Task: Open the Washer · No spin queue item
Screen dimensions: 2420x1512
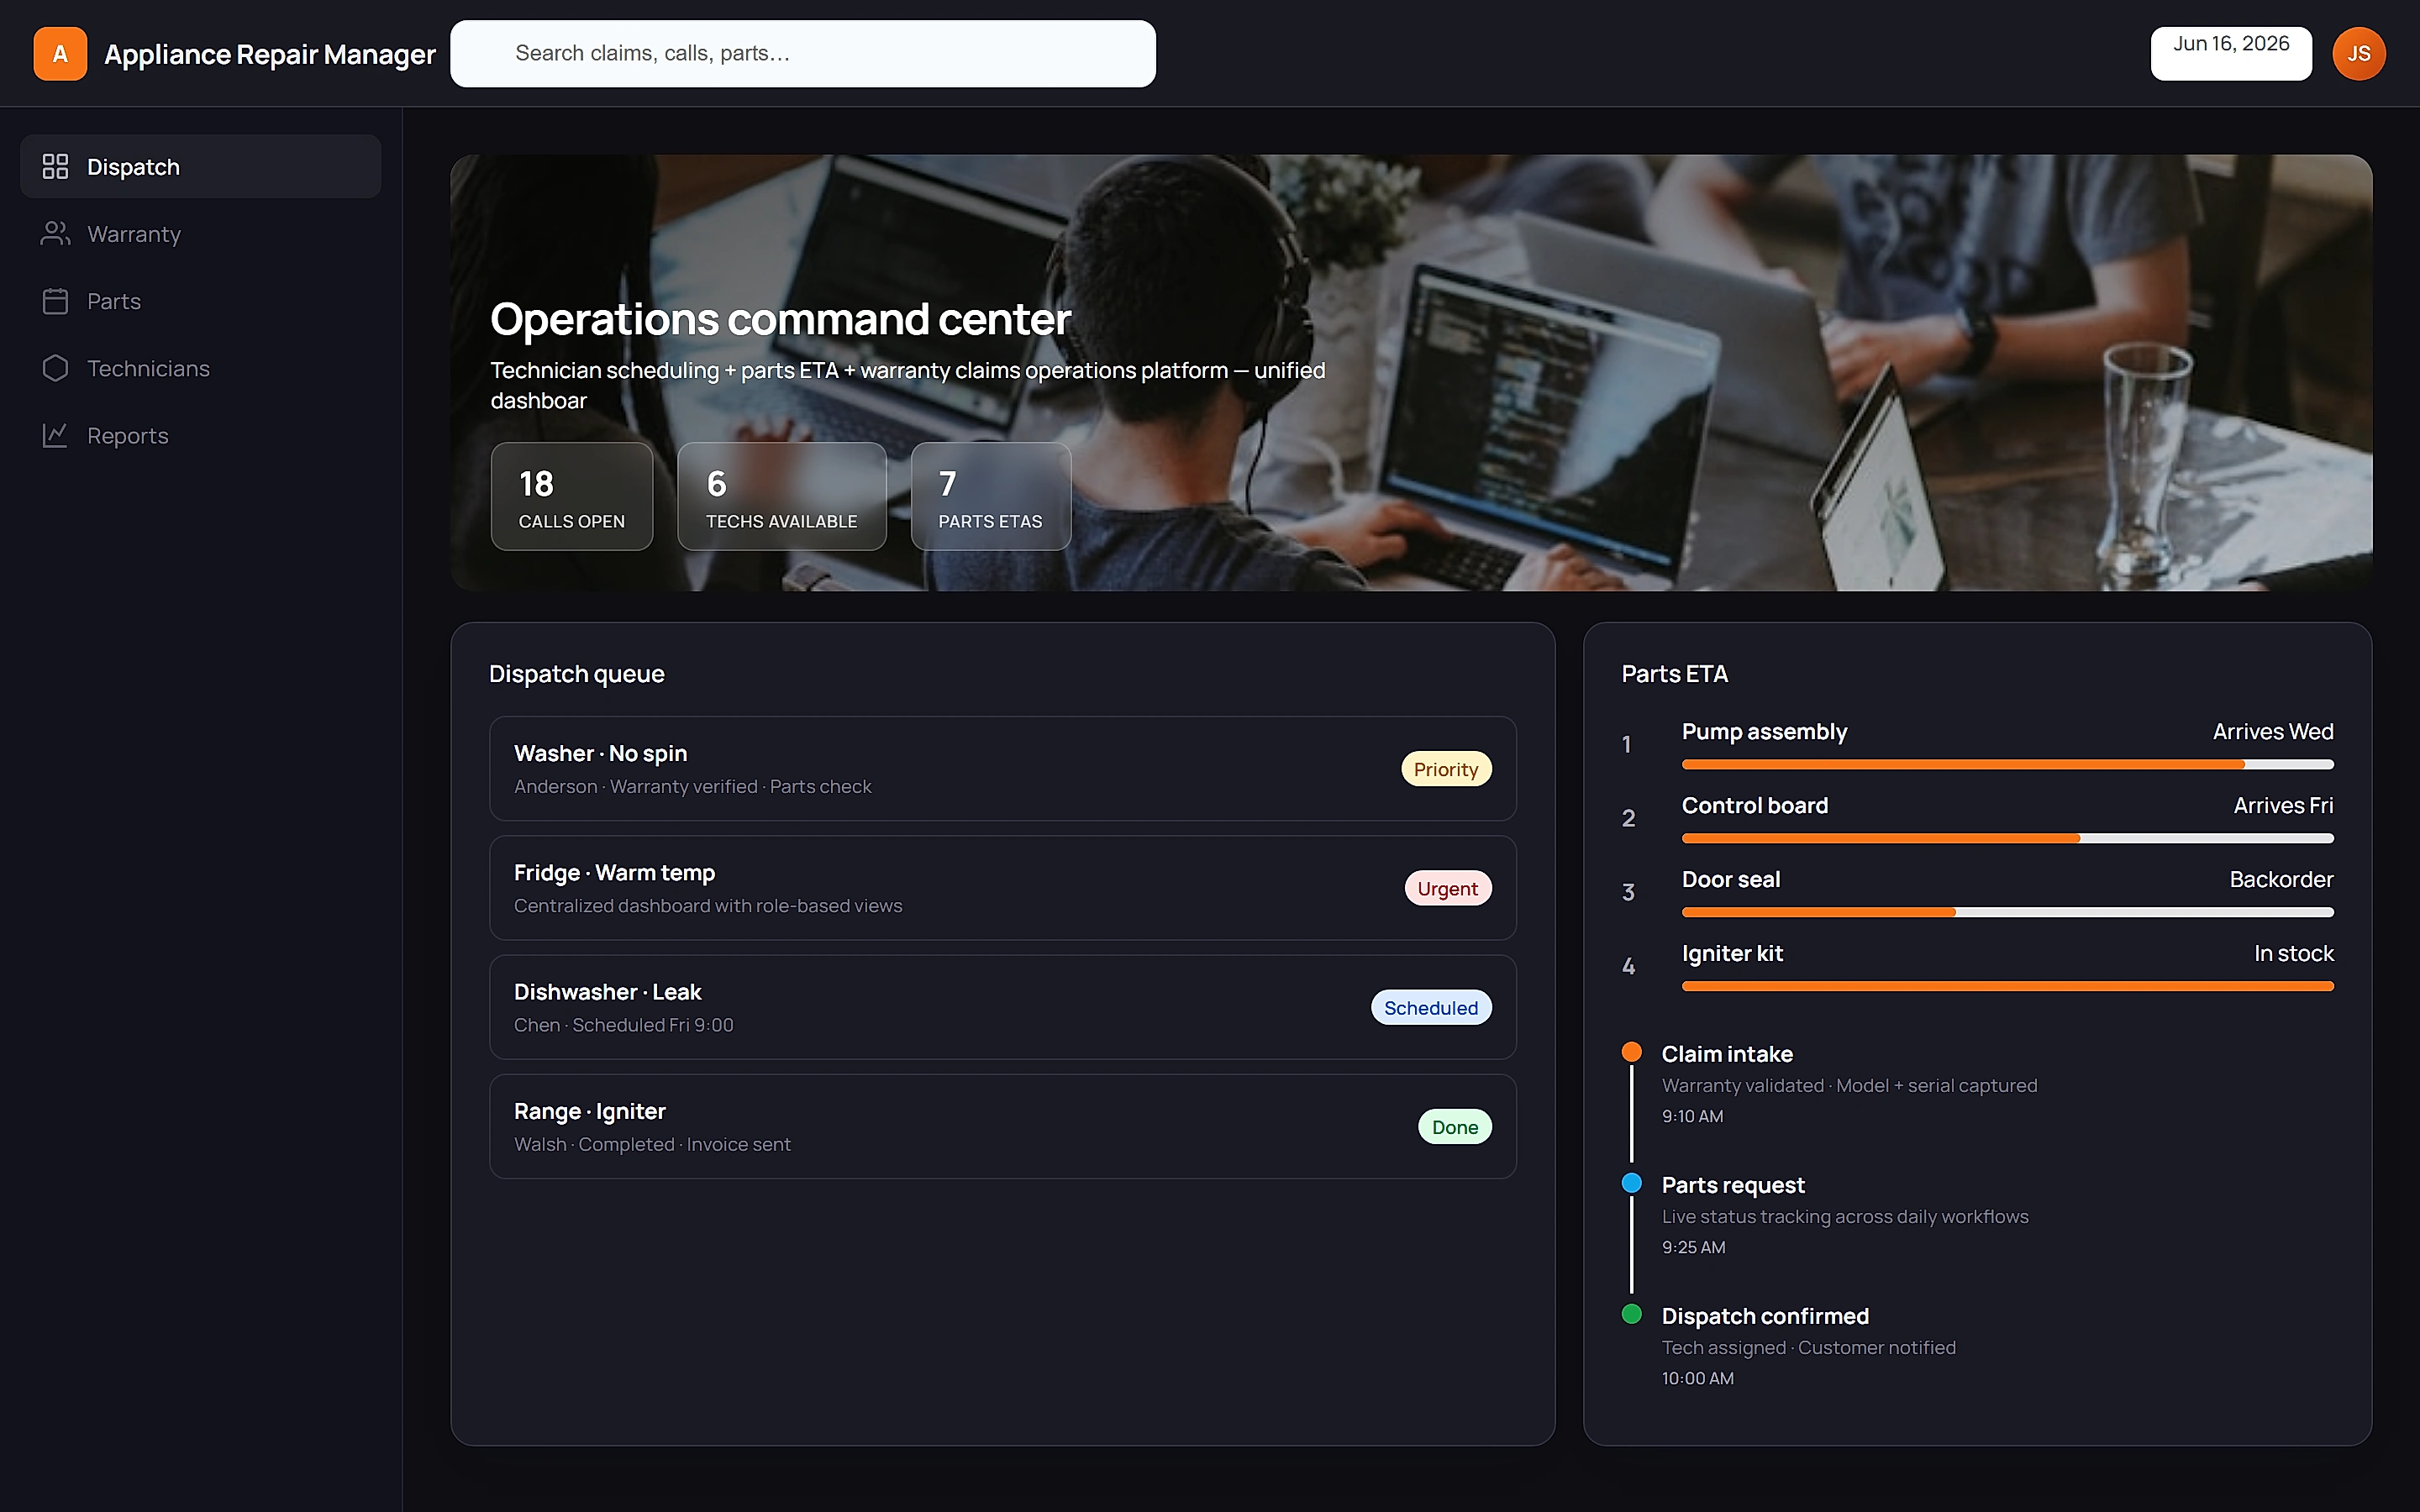Action: click(1002, 769)
